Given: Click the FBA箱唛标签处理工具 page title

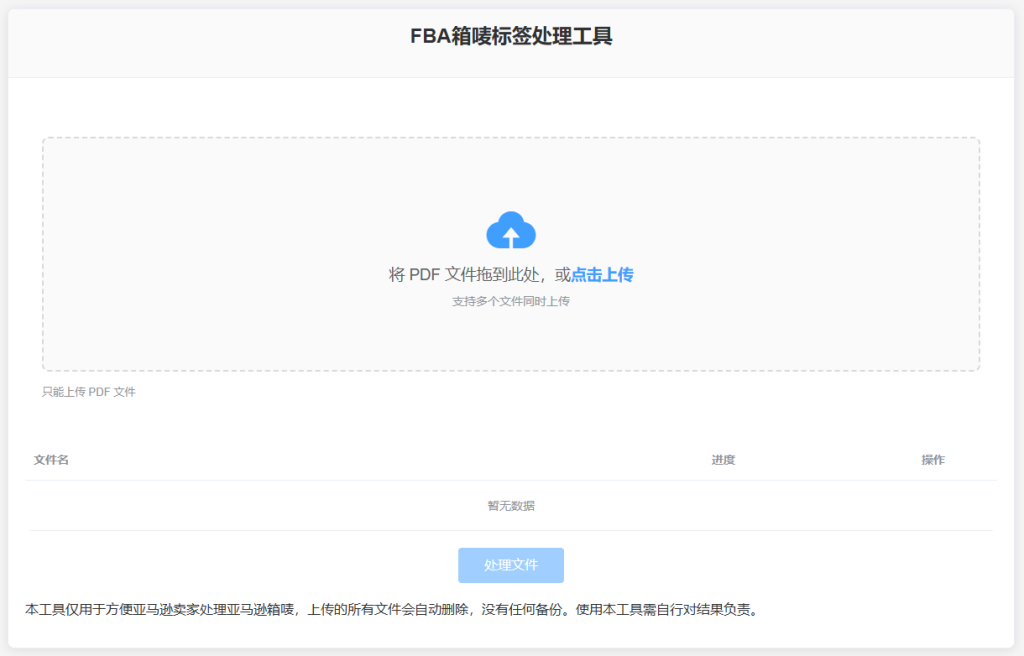Looking at the screenshot, I should click(x=511, y=38).
